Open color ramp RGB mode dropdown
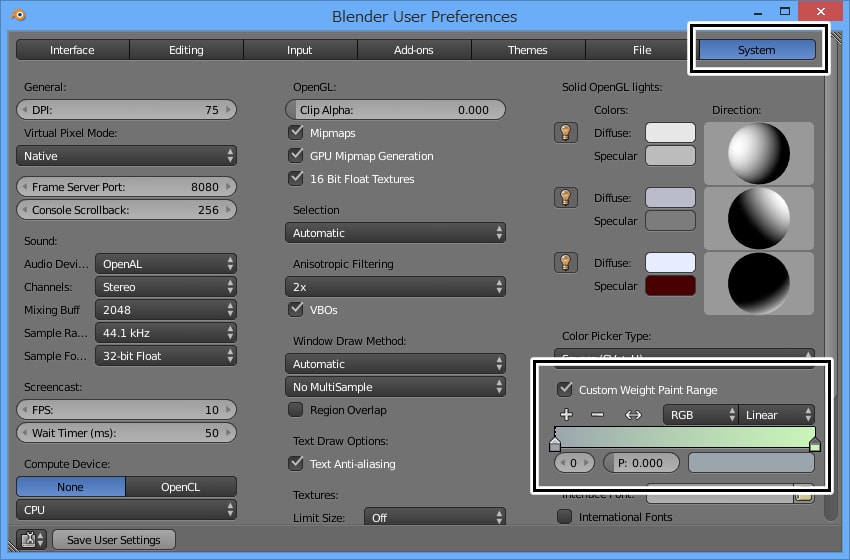The width and height of the screenshot is (850, 560). pyautogui.click(x=700, y=415)
